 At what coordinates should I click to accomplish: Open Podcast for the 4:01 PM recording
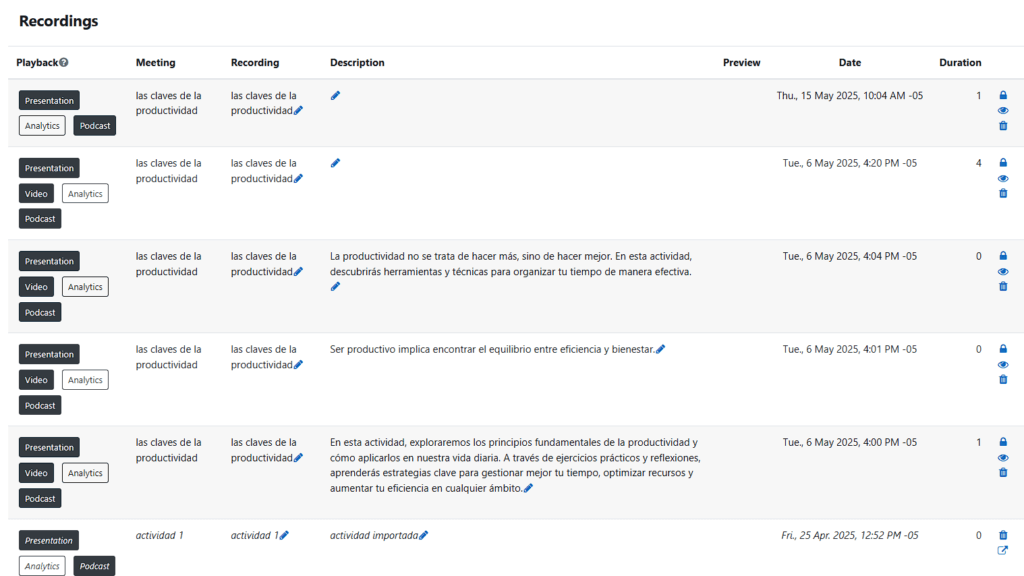click(x=40, y=406)
